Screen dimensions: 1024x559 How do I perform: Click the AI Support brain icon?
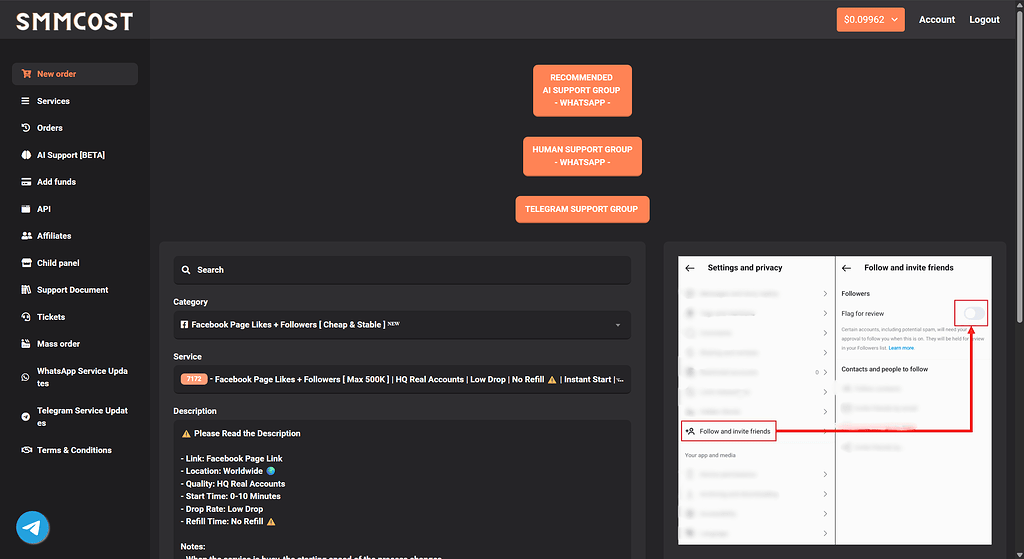click(26, 155)
